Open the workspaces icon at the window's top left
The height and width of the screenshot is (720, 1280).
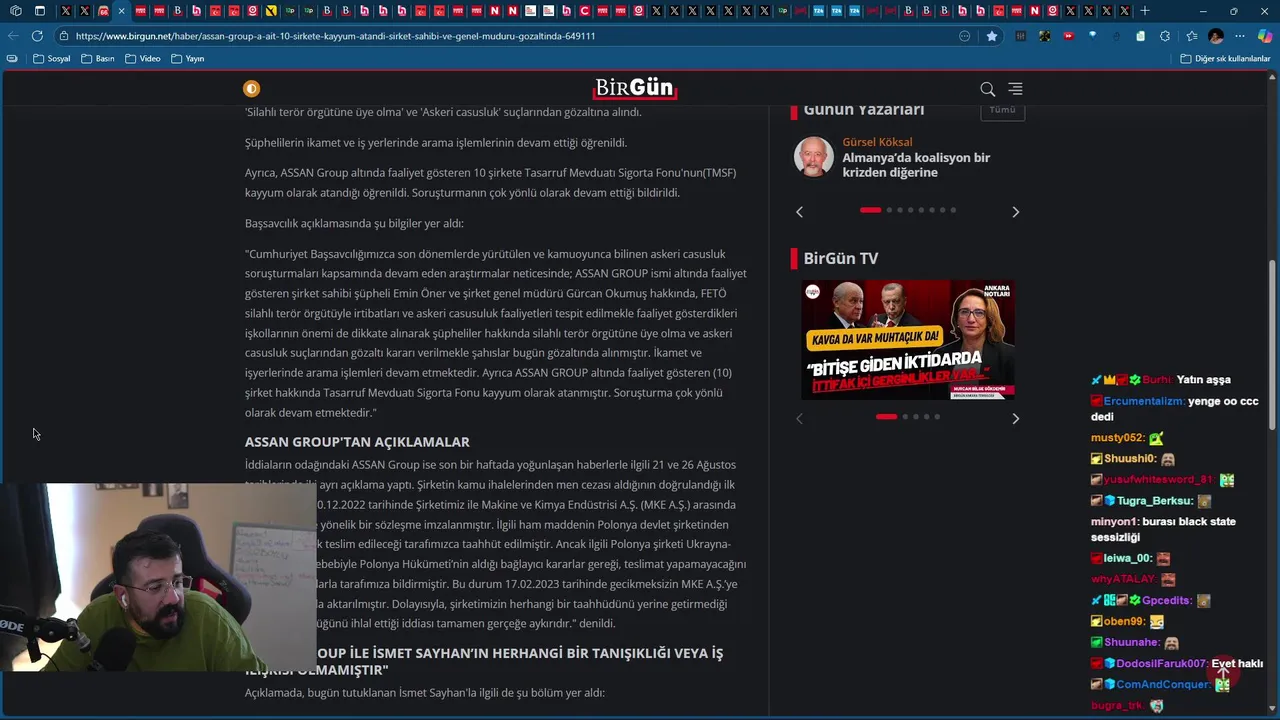15,11
